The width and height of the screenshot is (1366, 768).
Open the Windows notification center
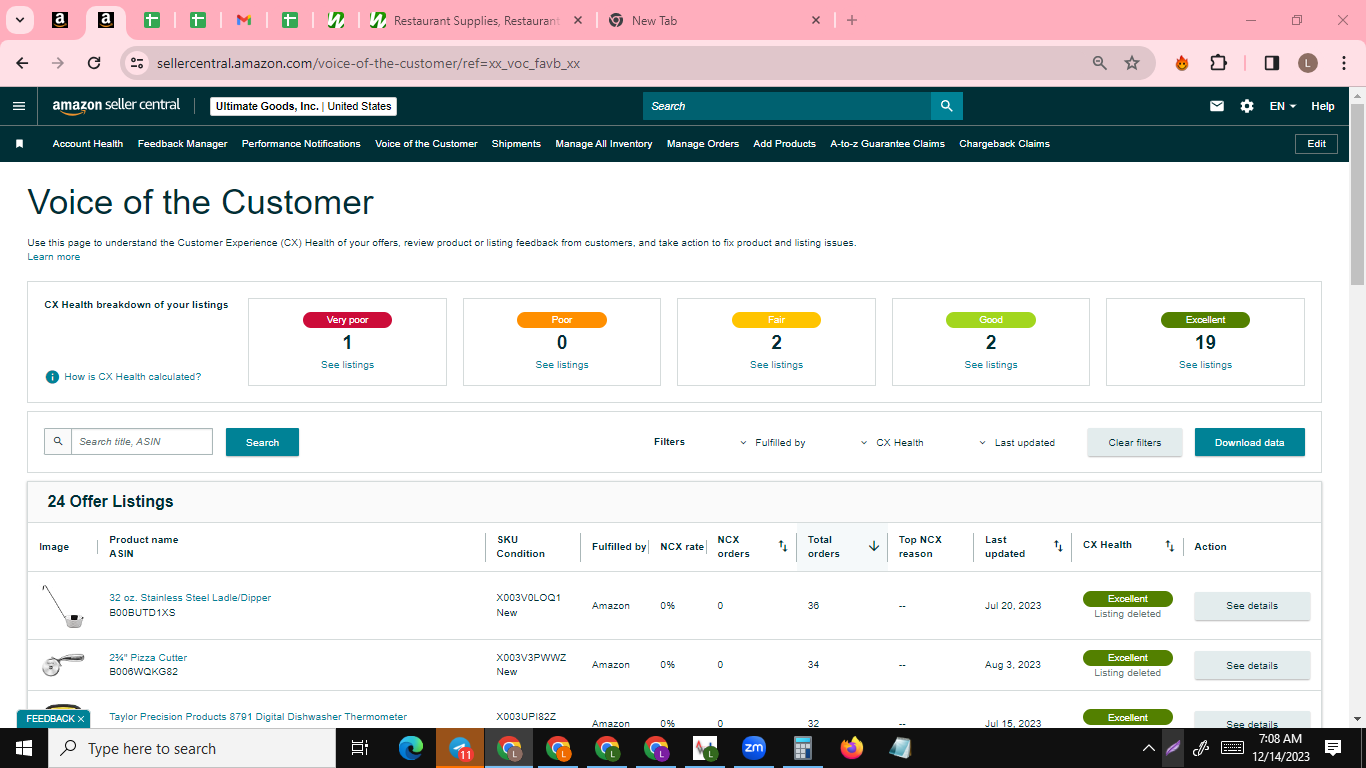click(1333, 748)
